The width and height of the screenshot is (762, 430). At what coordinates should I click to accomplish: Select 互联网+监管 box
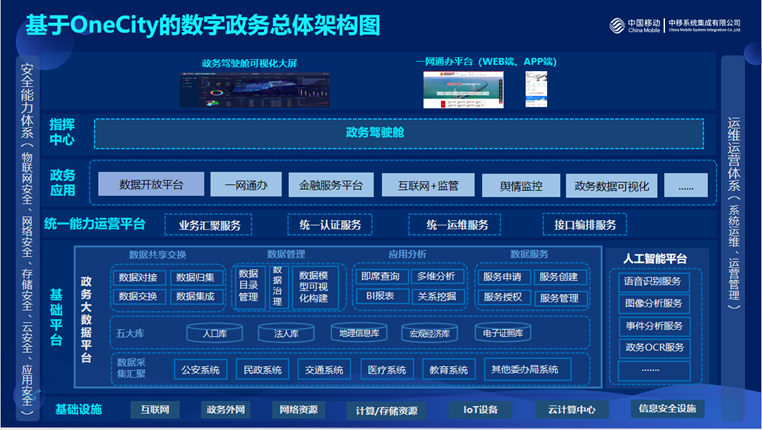coord(428,185)
